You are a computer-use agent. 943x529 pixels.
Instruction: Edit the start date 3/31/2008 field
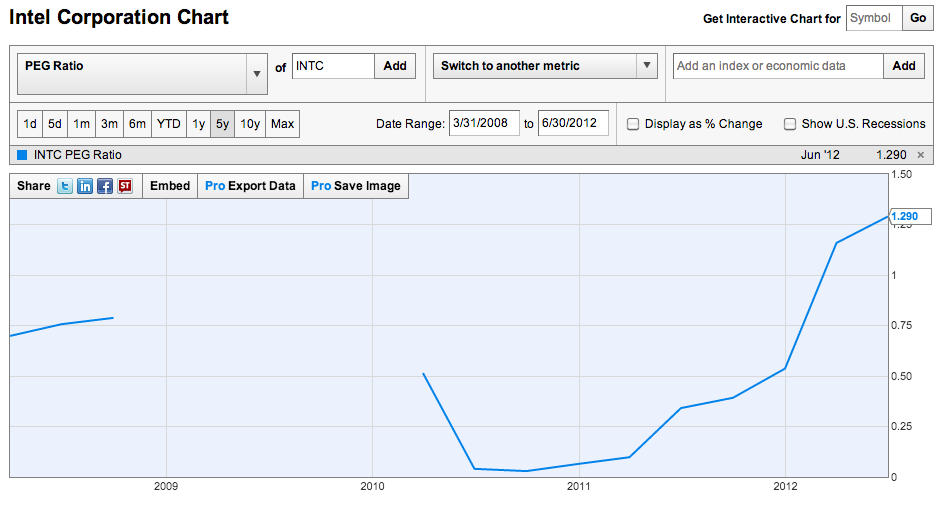coord(484,123)
